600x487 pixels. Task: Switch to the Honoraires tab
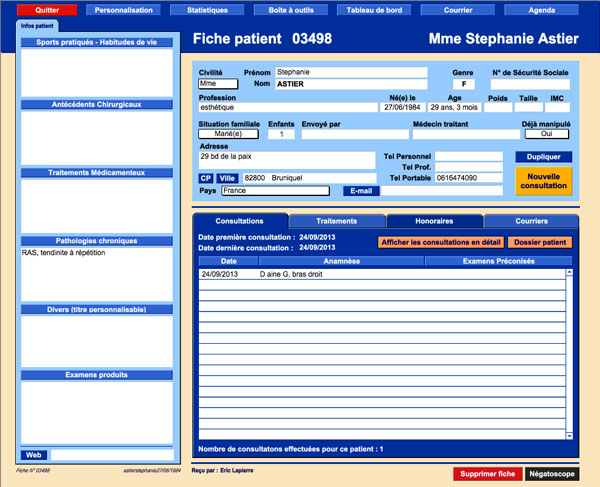433,220
